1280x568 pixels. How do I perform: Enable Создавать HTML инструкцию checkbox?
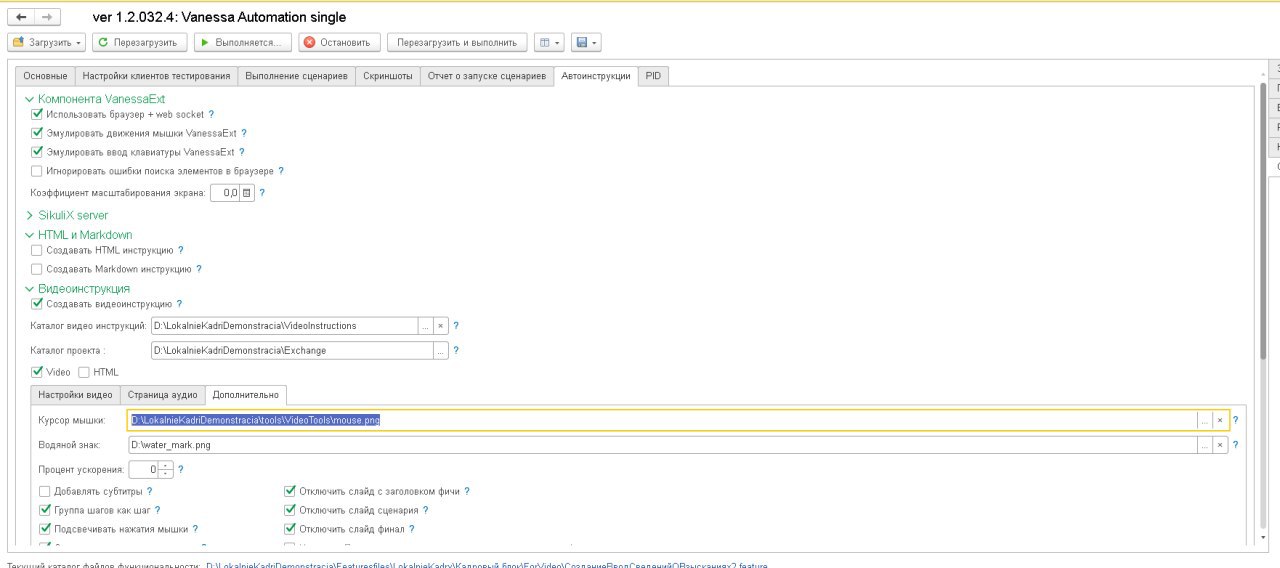(x=37, y=250)
